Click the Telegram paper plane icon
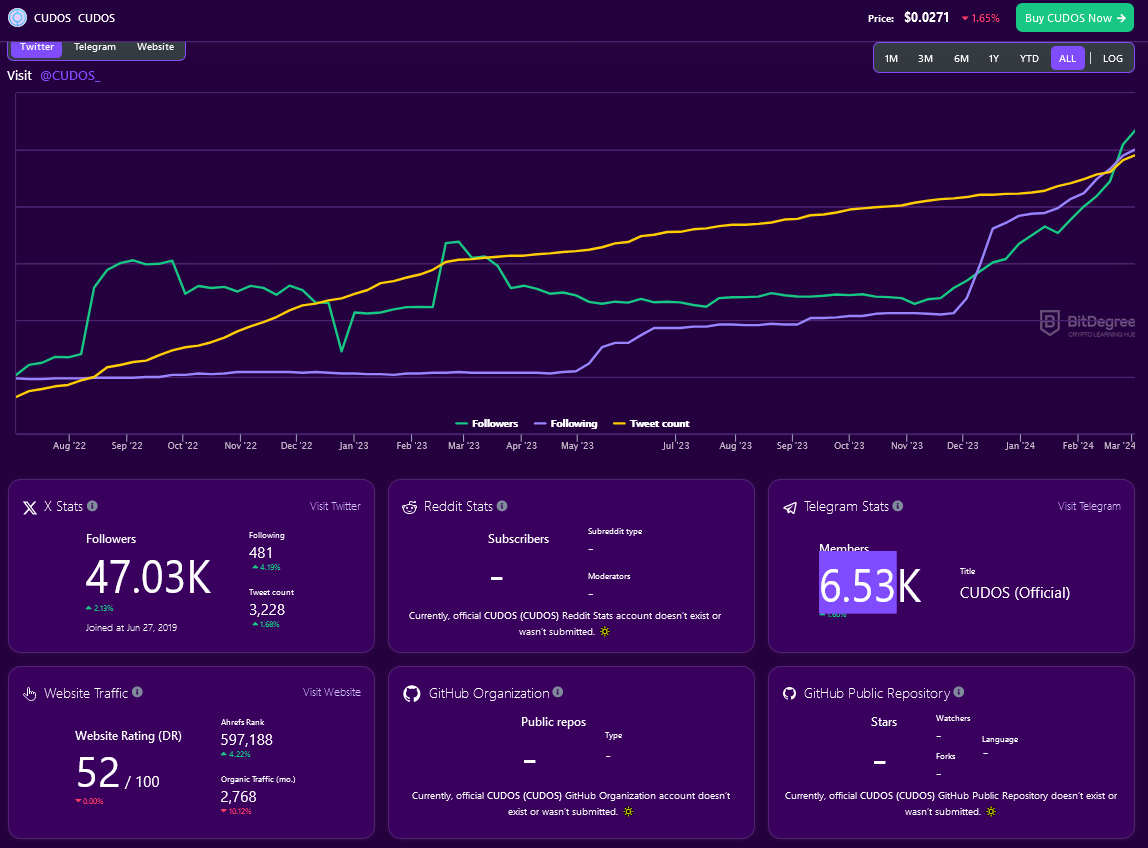Image resolution: width=1148 pixels, height=848 pixels. click(790, 507)
